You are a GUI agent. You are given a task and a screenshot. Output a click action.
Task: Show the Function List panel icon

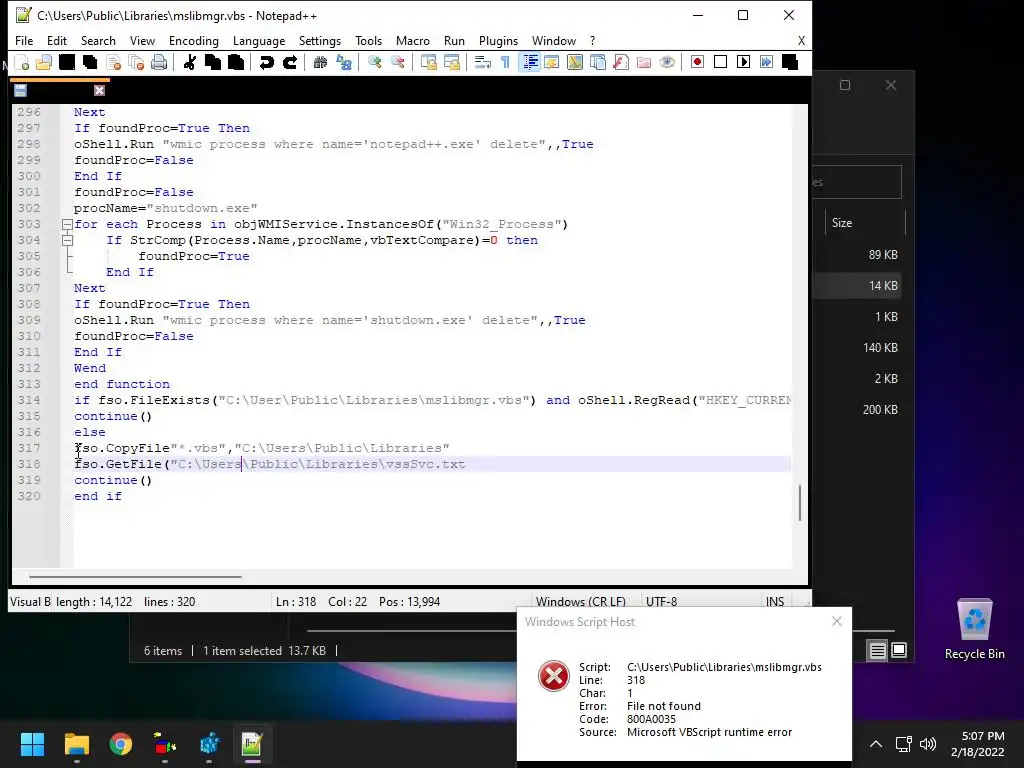(x=620, y=62)
